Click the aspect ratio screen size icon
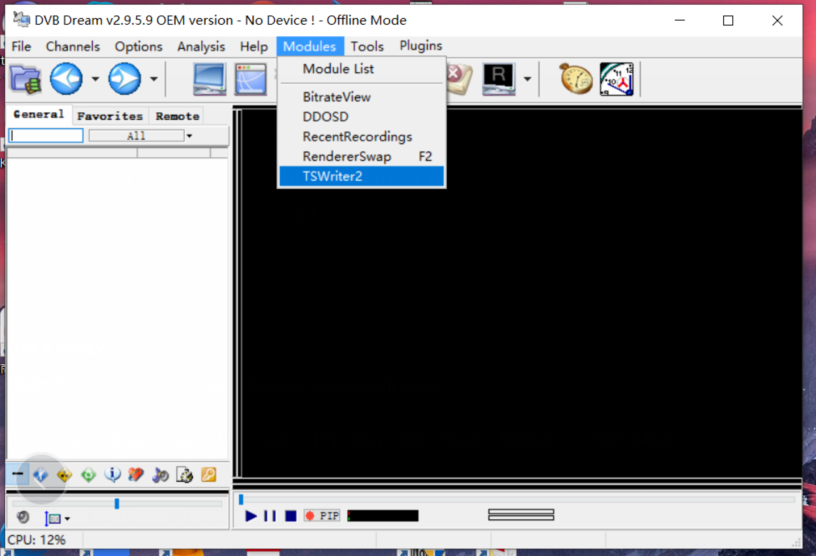Screen dimensions: 816x556 click(53, 518)
